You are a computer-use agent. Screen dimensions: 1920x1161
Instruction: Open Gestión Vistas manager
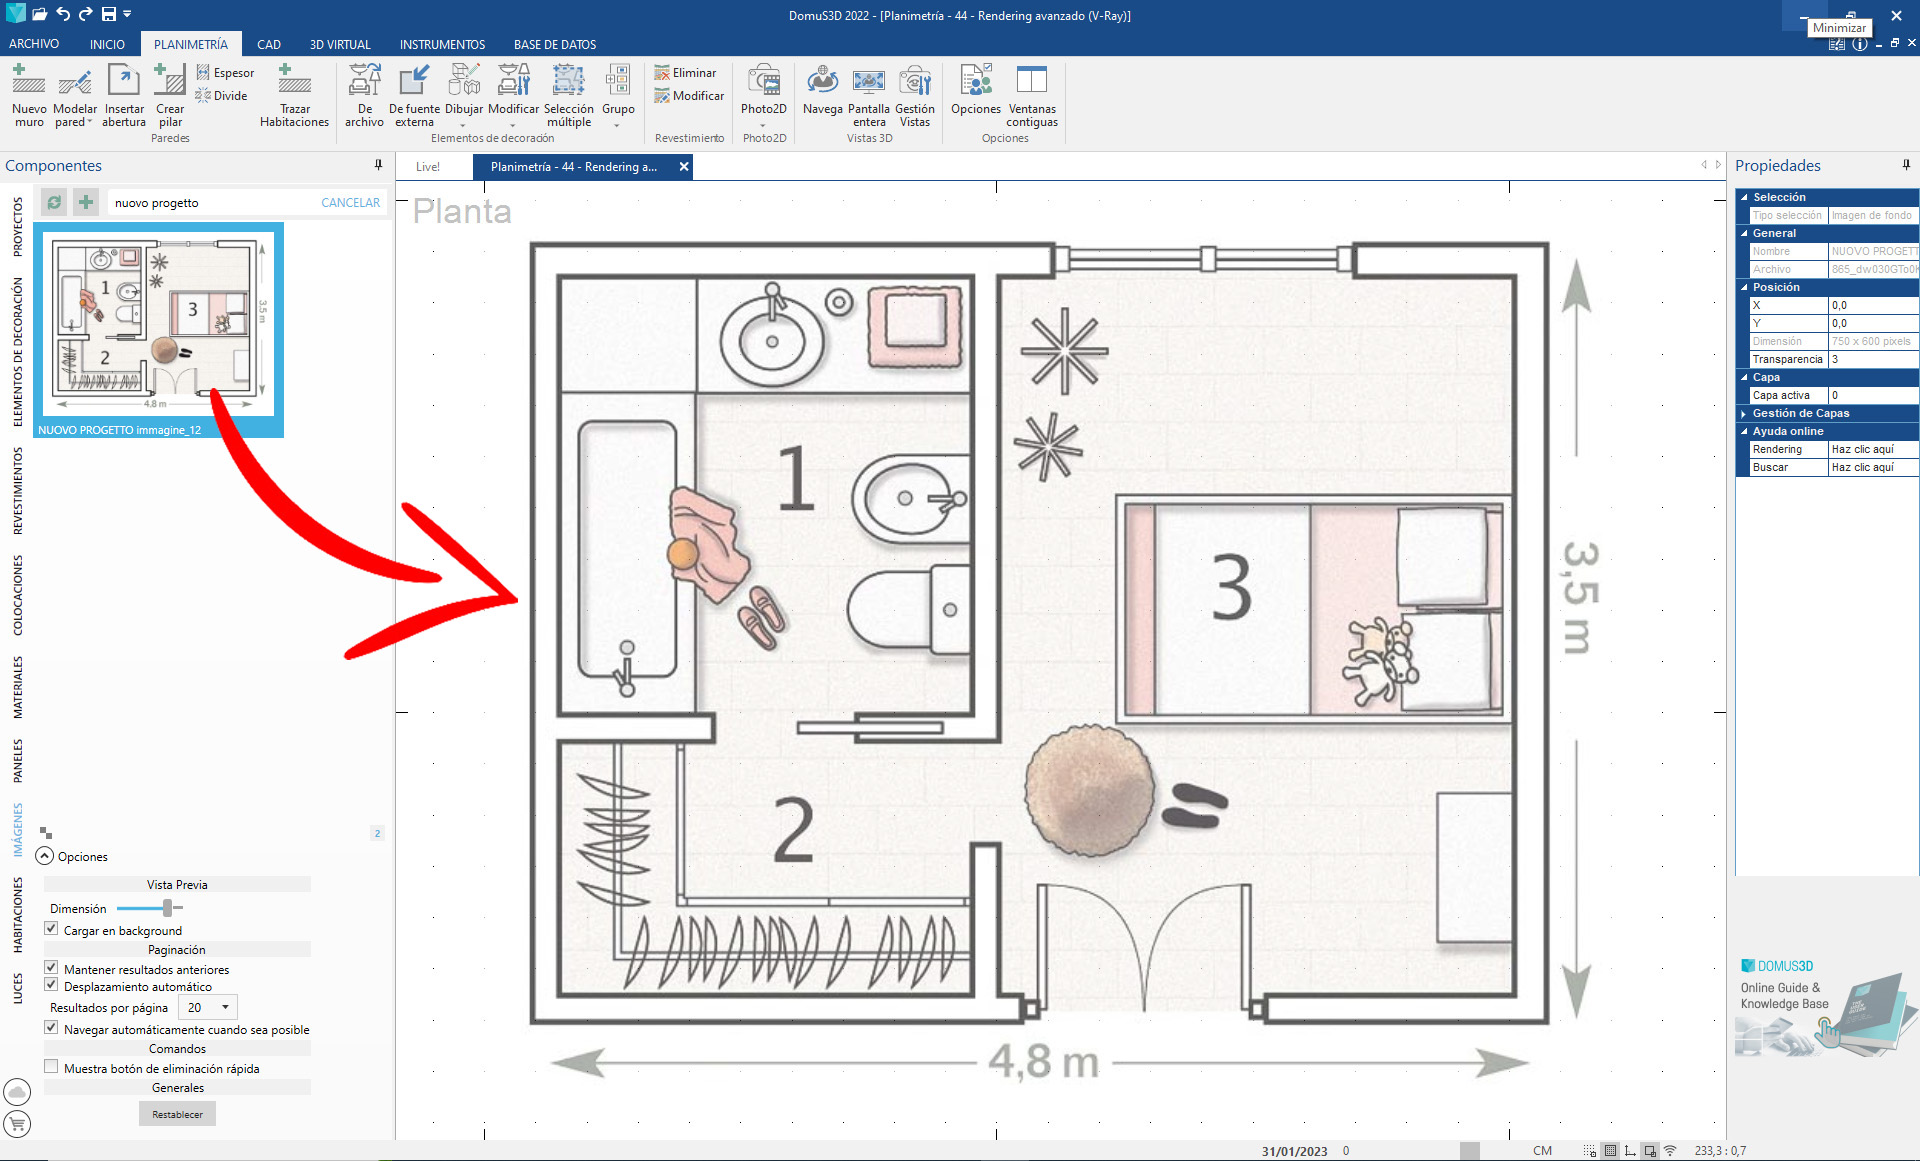pos(915,96)
